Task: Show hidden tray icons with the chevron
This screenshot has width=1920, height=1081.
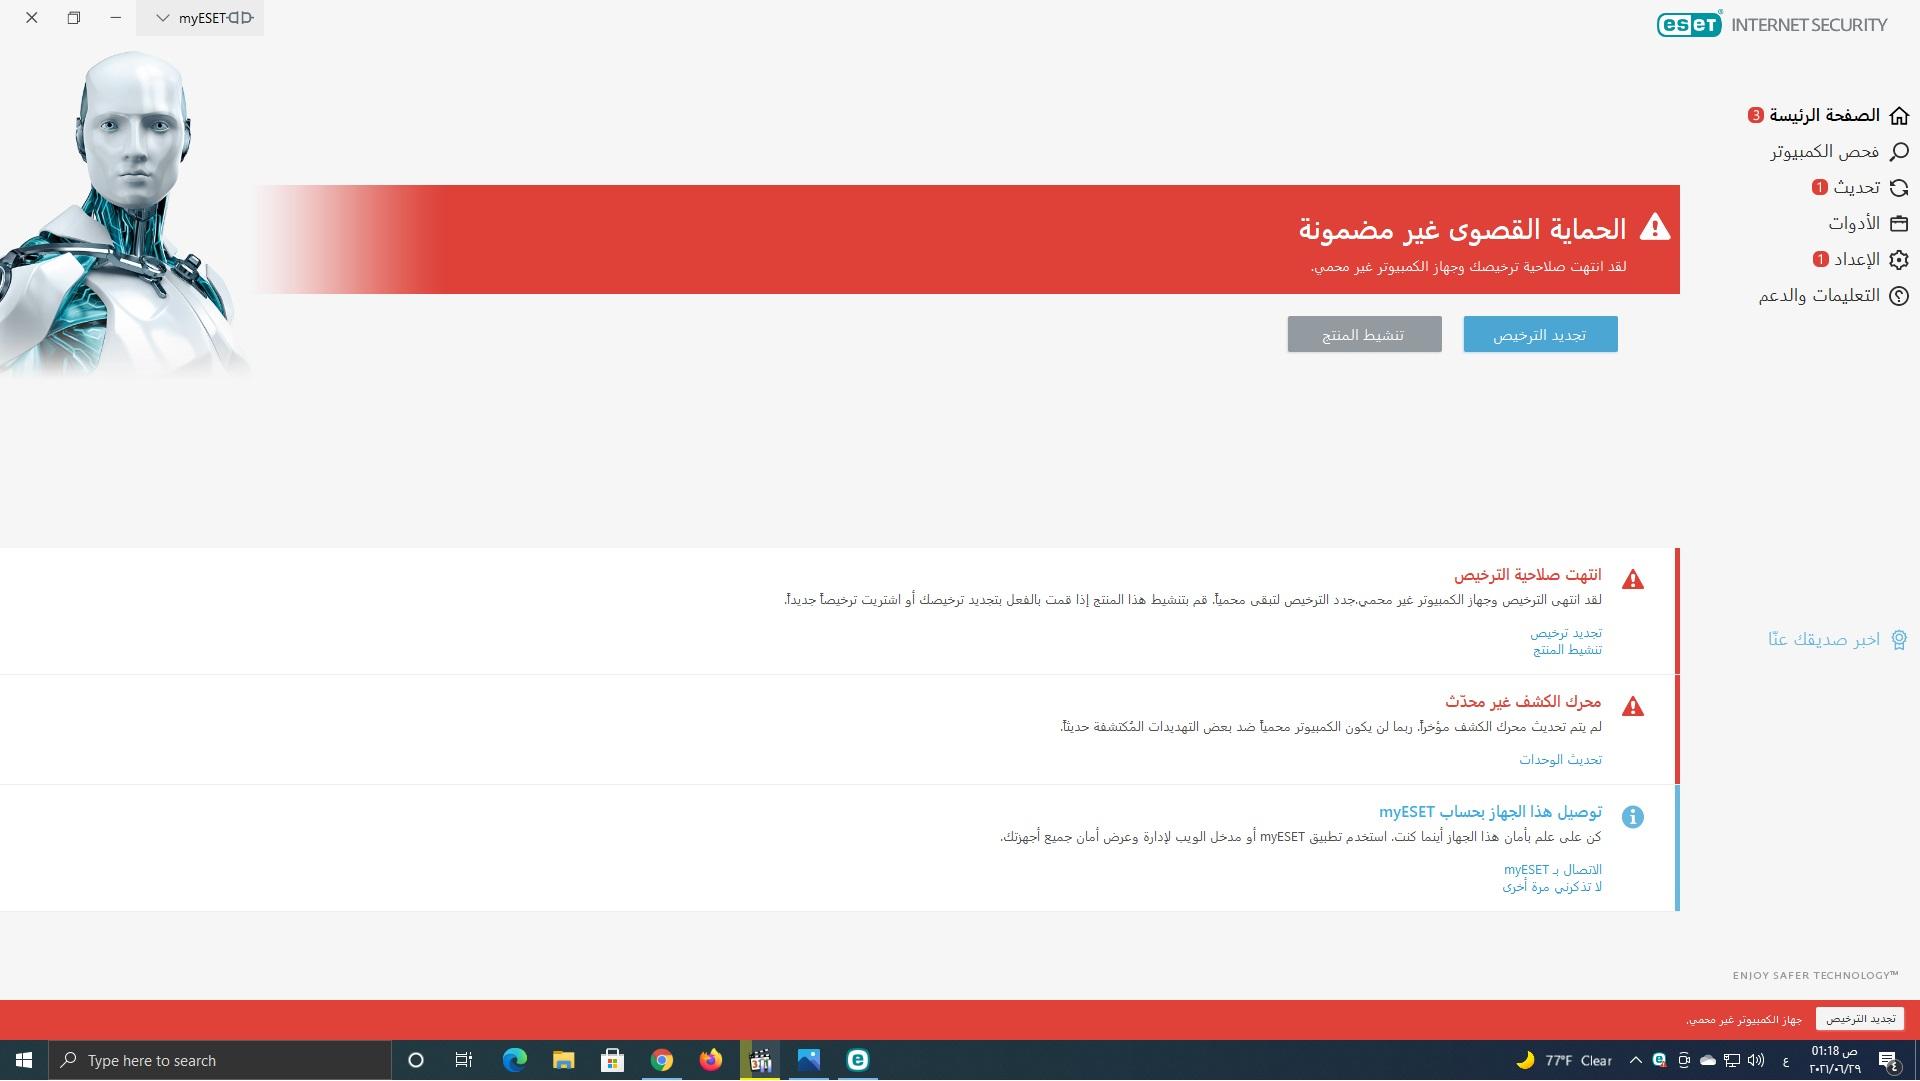Action: tap(1635, 1060)
